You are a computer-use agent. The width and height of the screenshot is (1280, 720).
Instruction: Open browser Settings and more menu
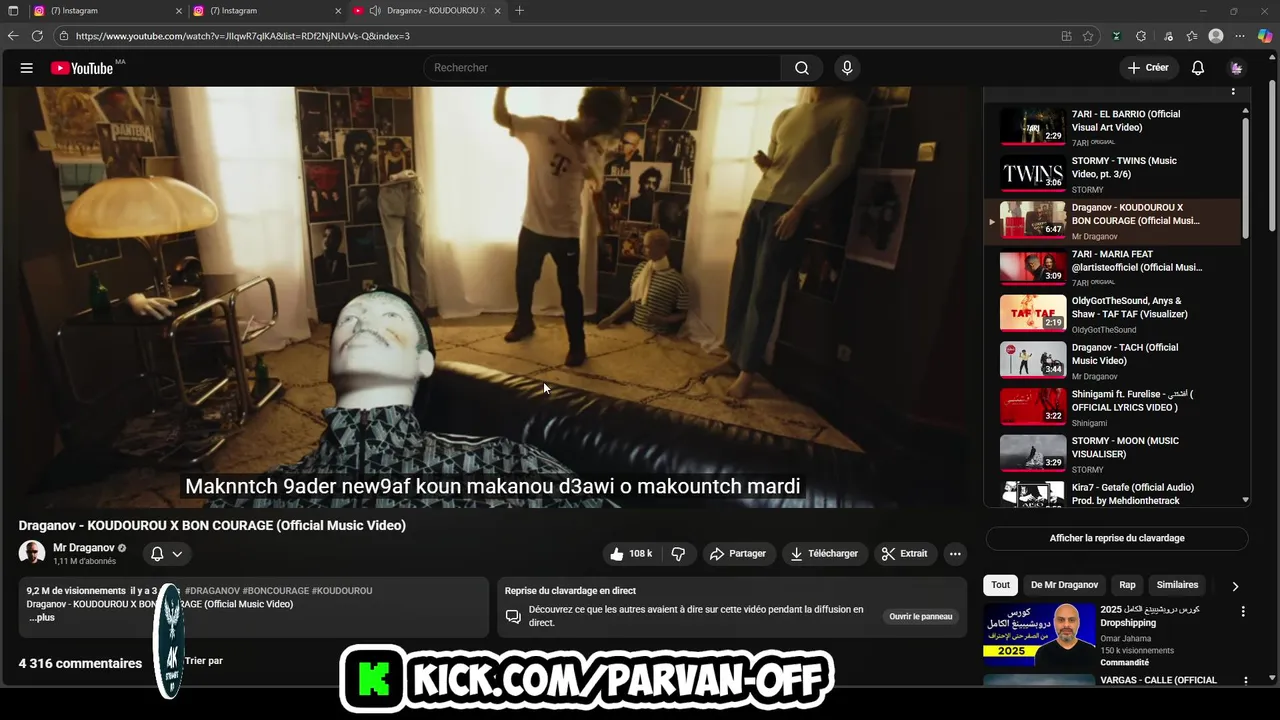1240,36
